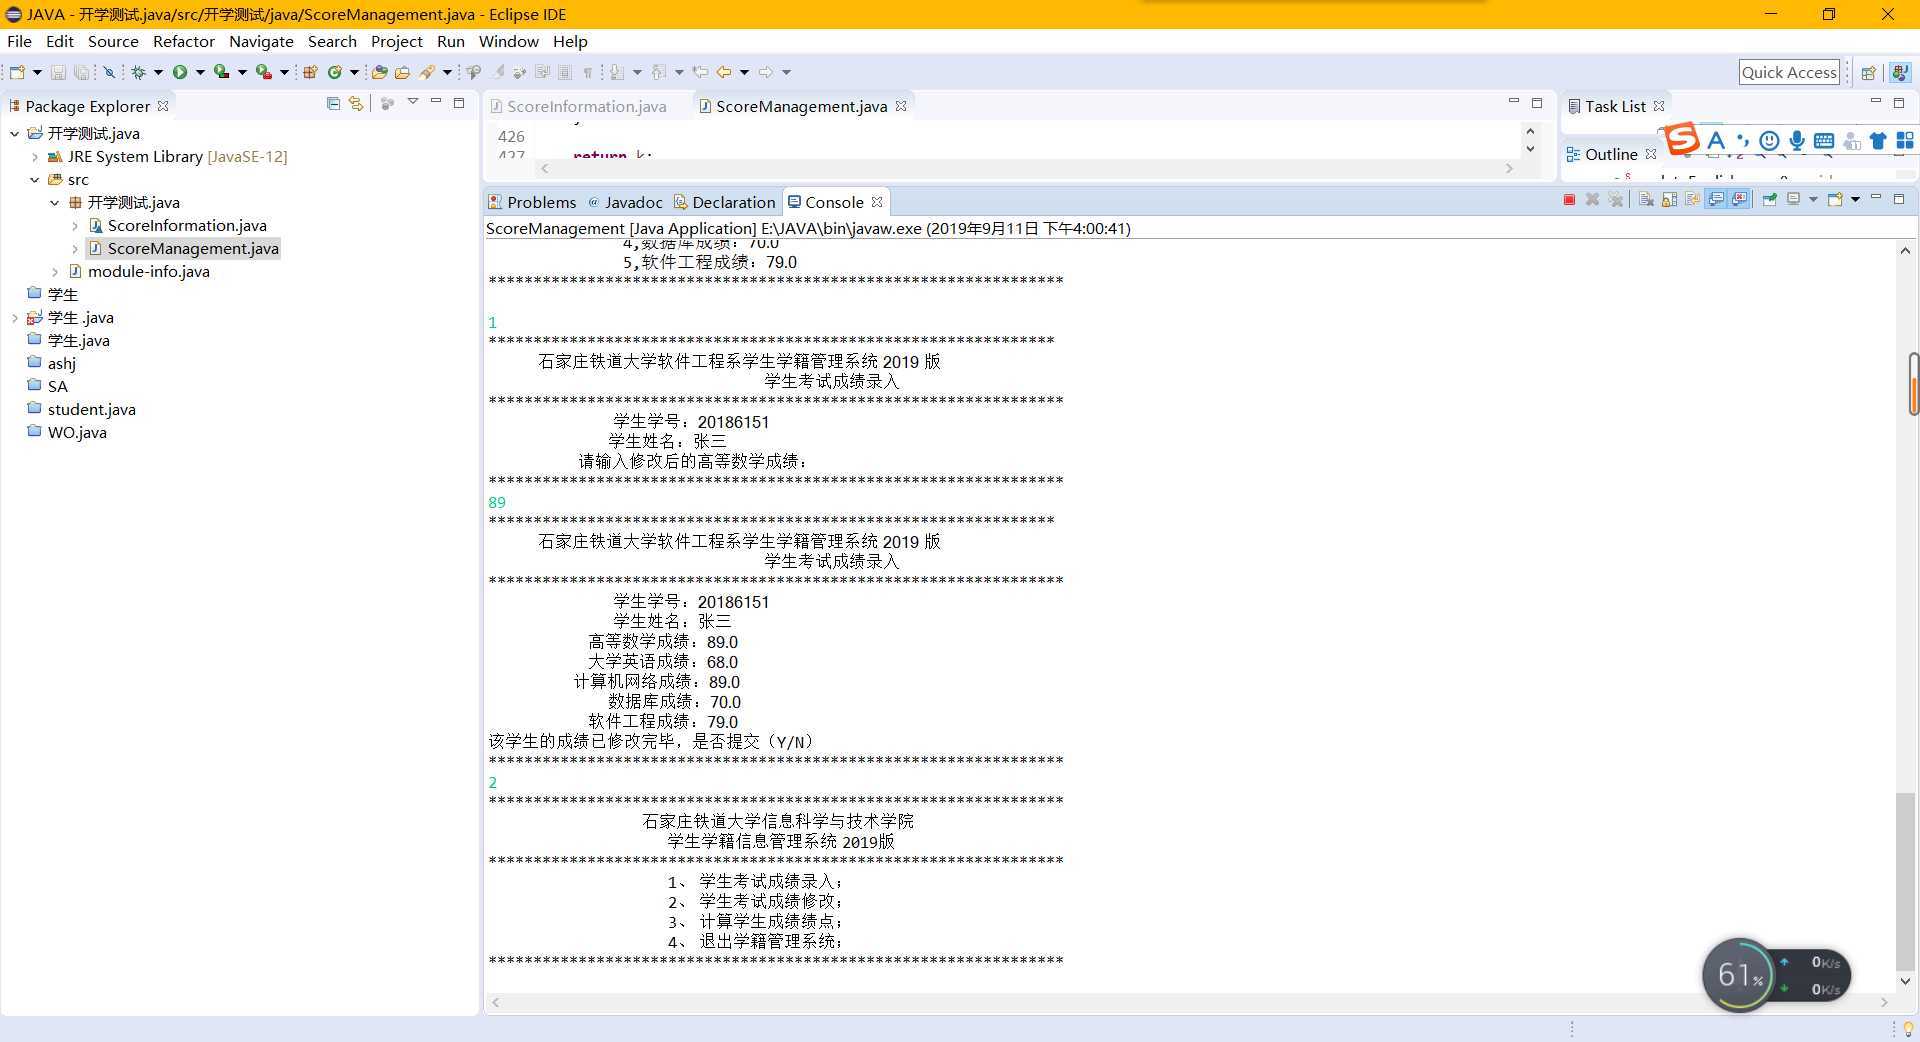Image resolution: width=1920 pixels, height=1042 pixels.
Task: Click the Open Task folder icon
Action: [402, 72]
